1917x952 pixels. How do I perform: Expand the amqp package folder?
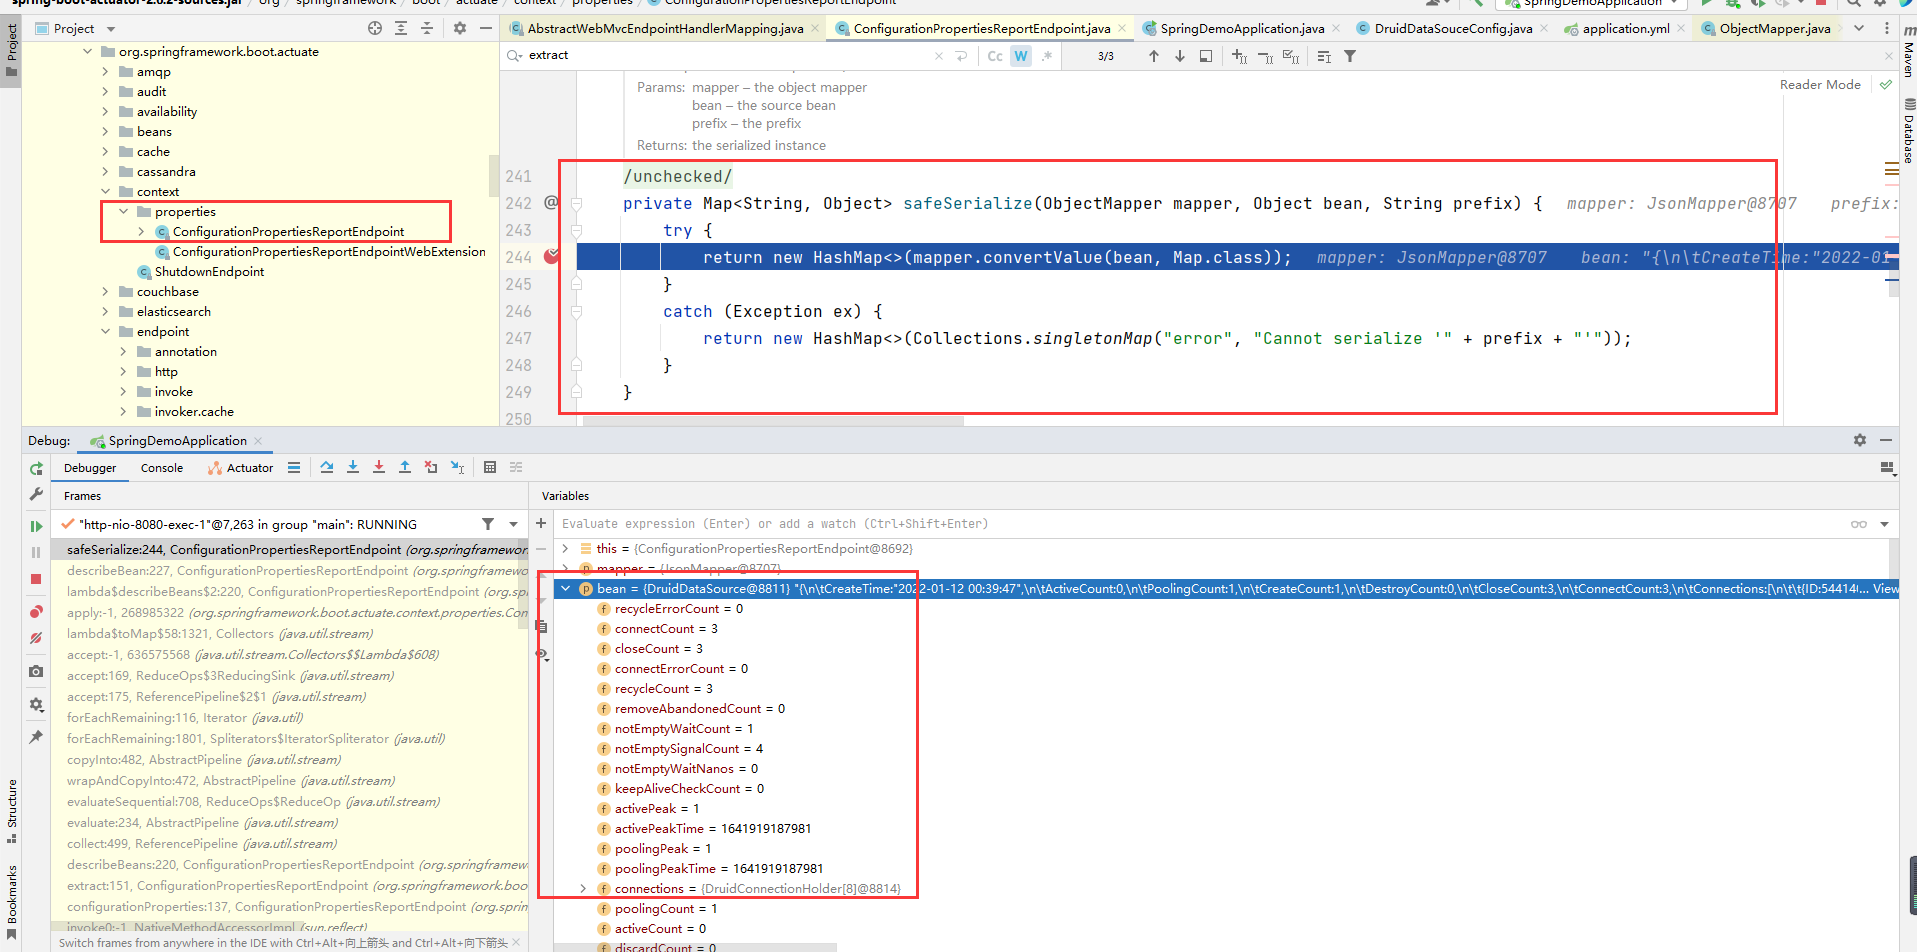[105, 72]
